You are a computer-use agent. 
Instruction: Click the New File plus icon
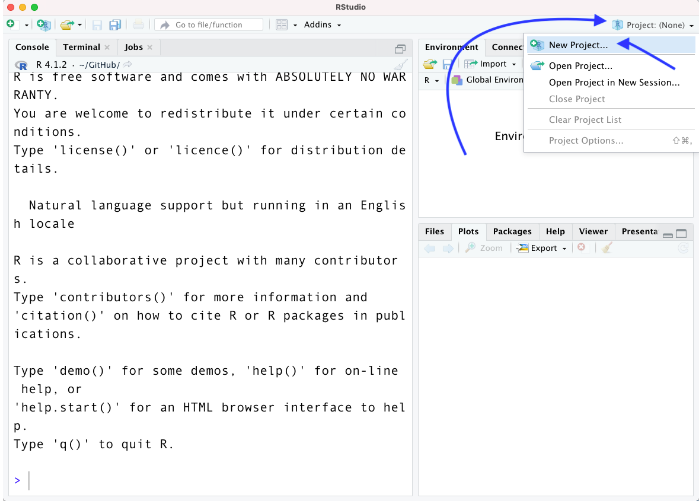(x=11, y=24)
